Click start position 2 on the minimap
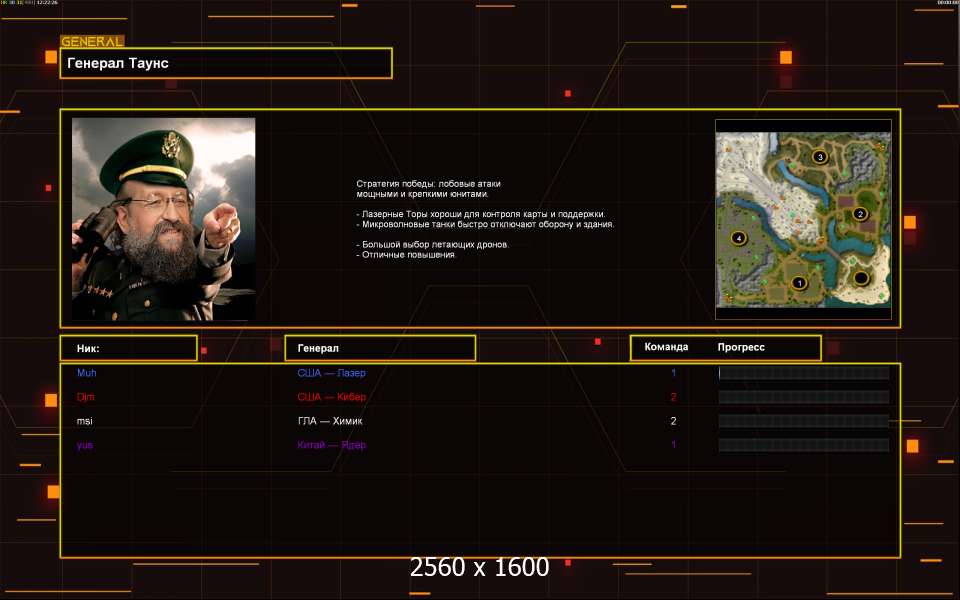Image resolution: width=960 pixels, height=600 pixels. (859, 214)
